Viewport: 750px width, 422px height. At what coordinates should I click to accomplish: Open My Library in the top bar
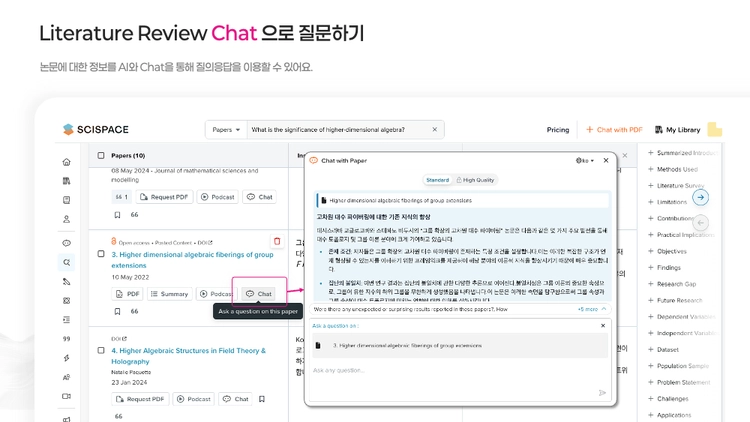click(677, 130)
